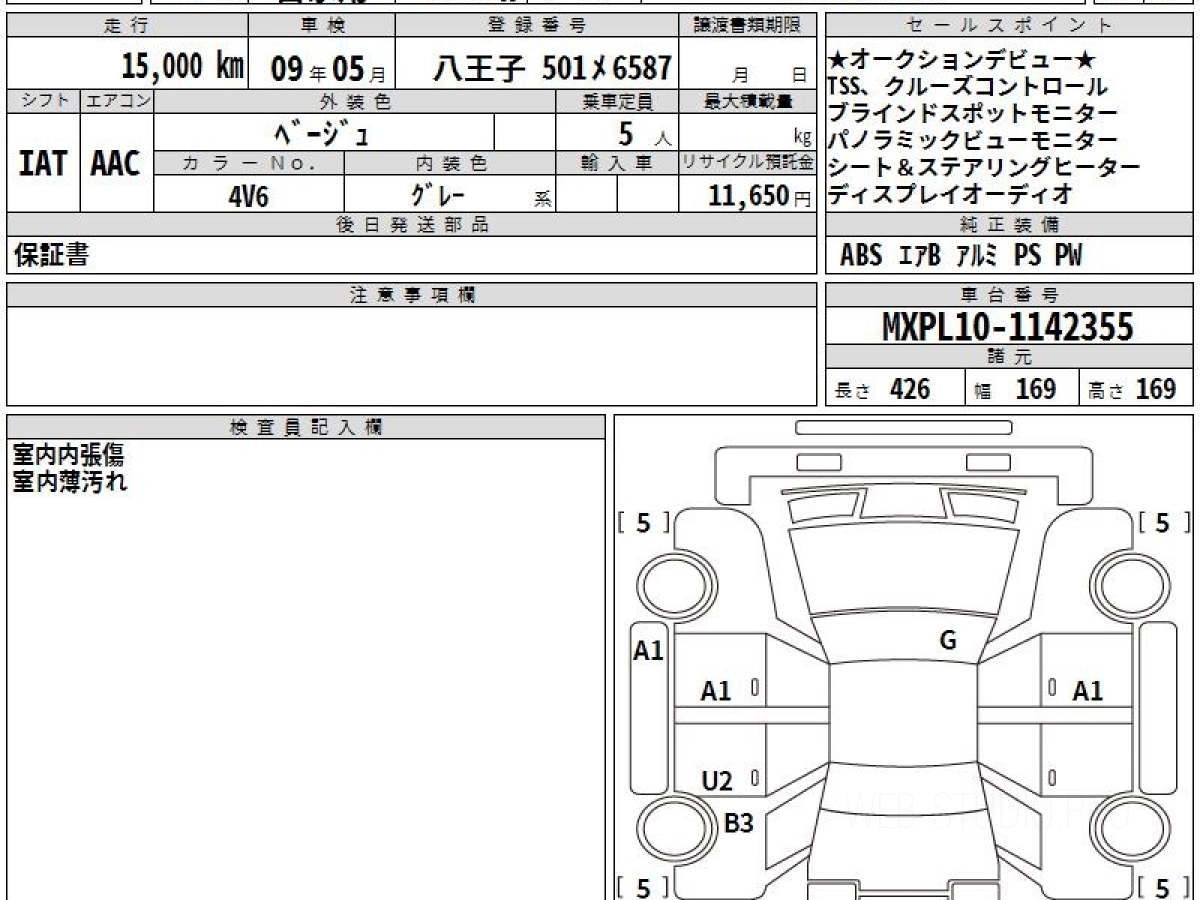Select the 外装色 header
1200x900 pixels.
click(355, 101)
